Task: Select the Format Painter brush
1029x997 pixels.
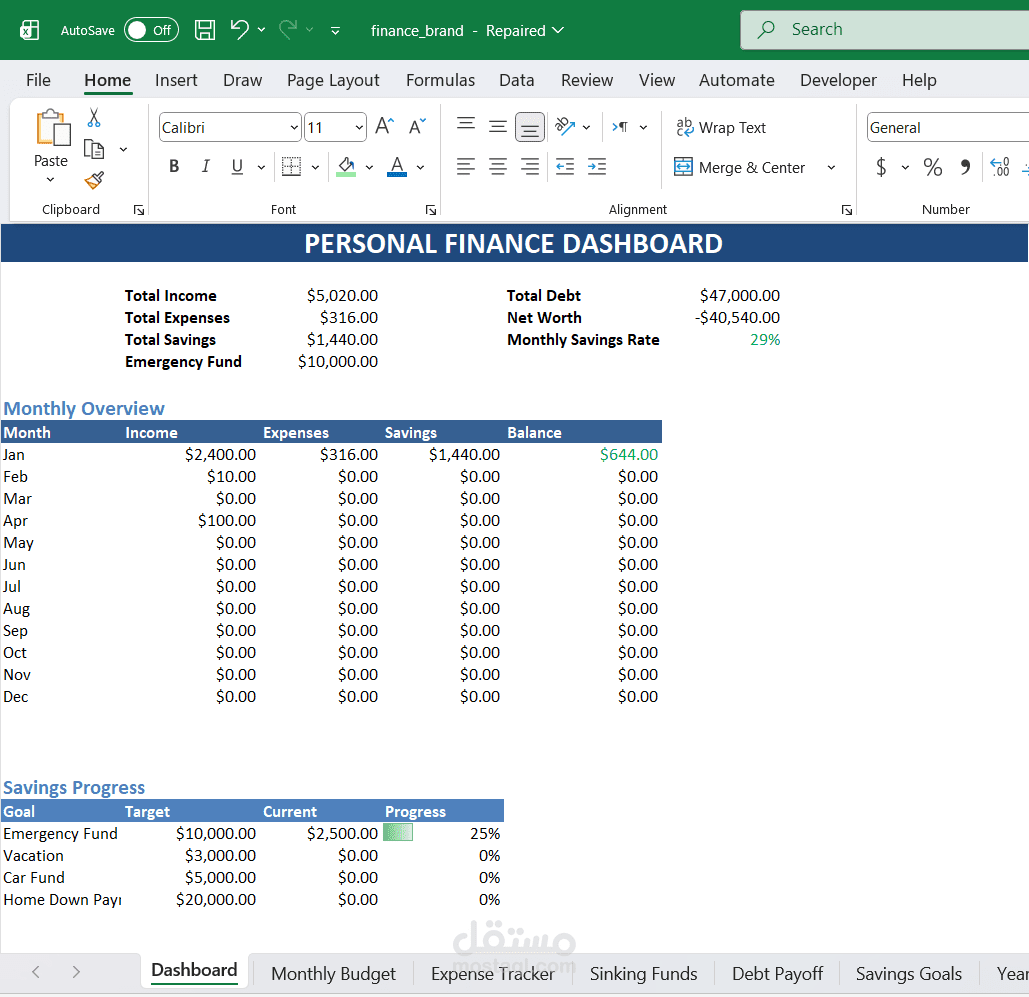Action: click(94, 180)
